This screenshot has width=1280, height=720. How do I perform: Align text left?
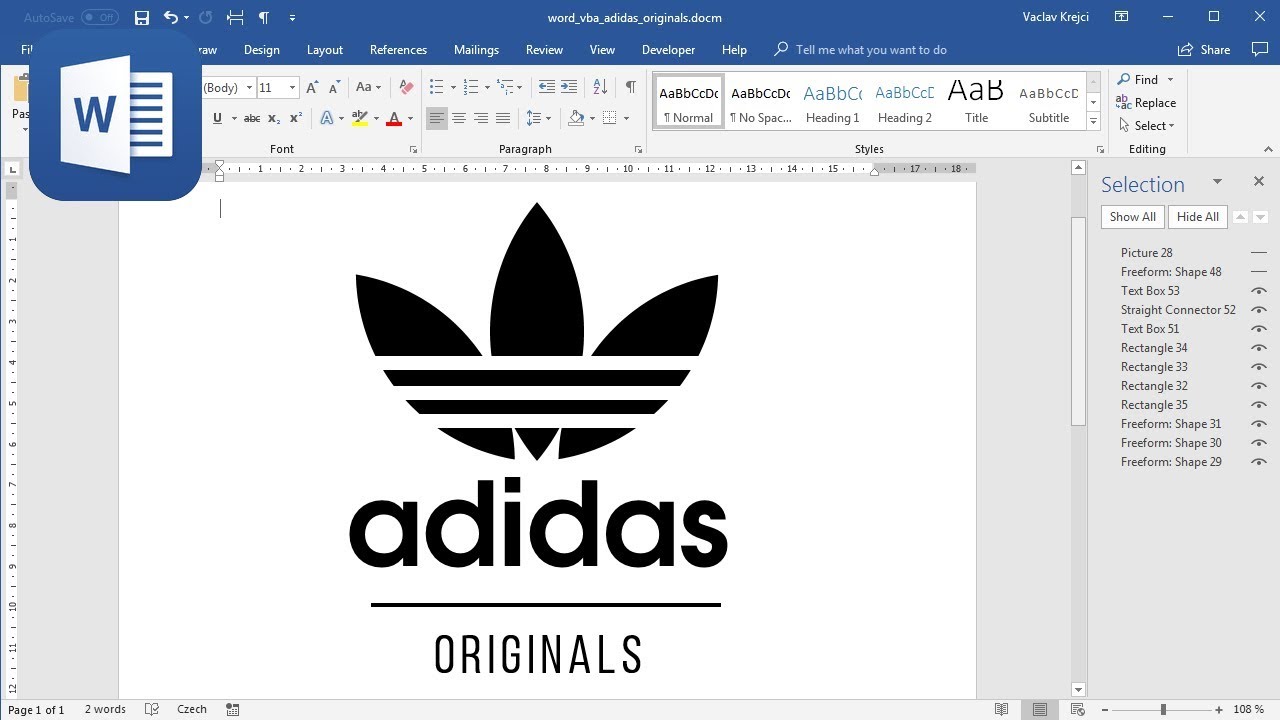point(437,118)
